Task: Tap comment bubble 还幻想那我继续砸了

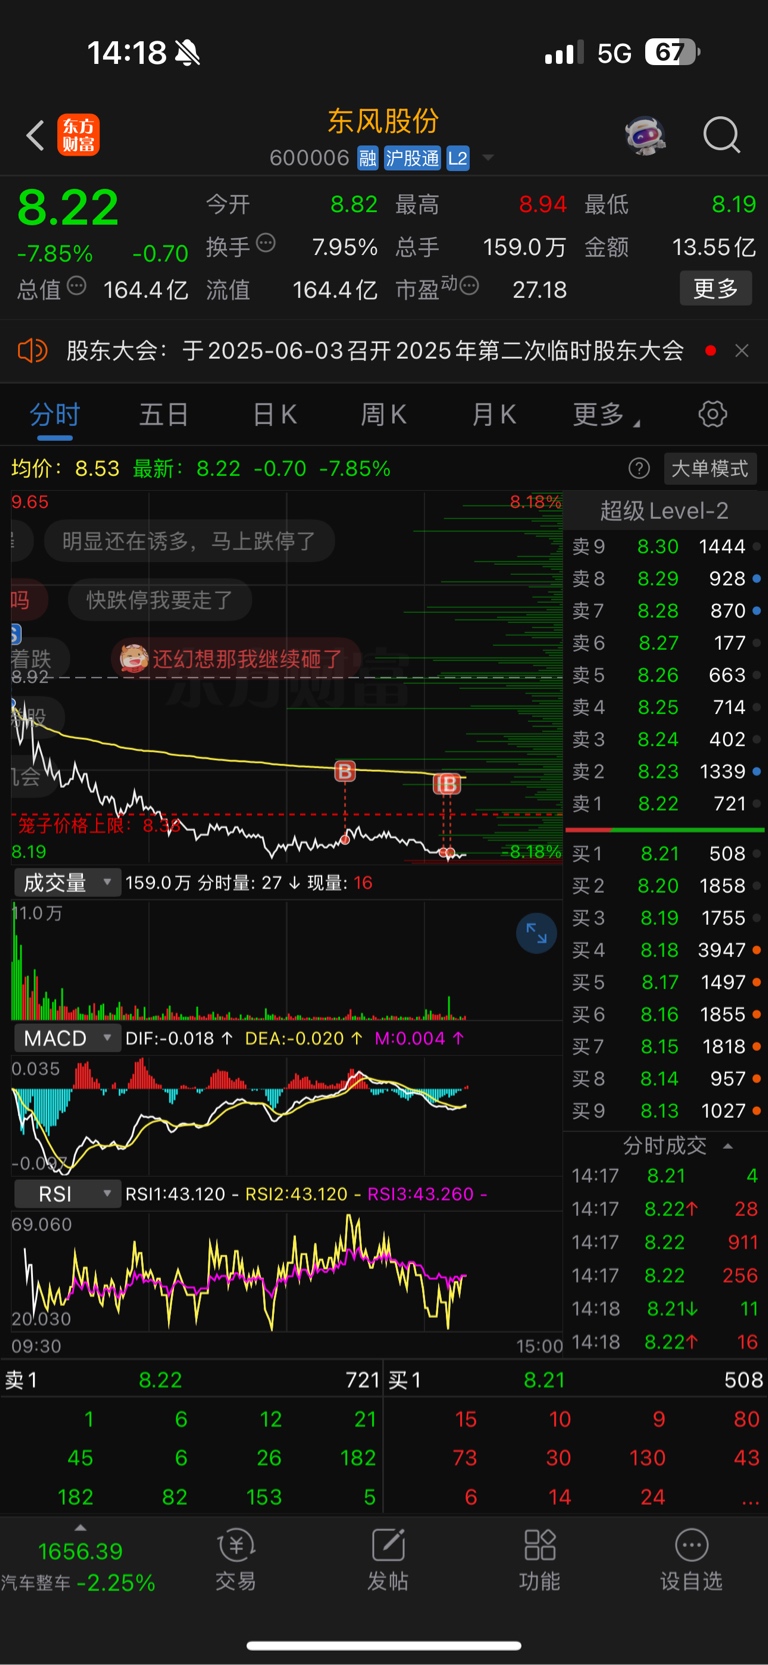Action: 236,658
